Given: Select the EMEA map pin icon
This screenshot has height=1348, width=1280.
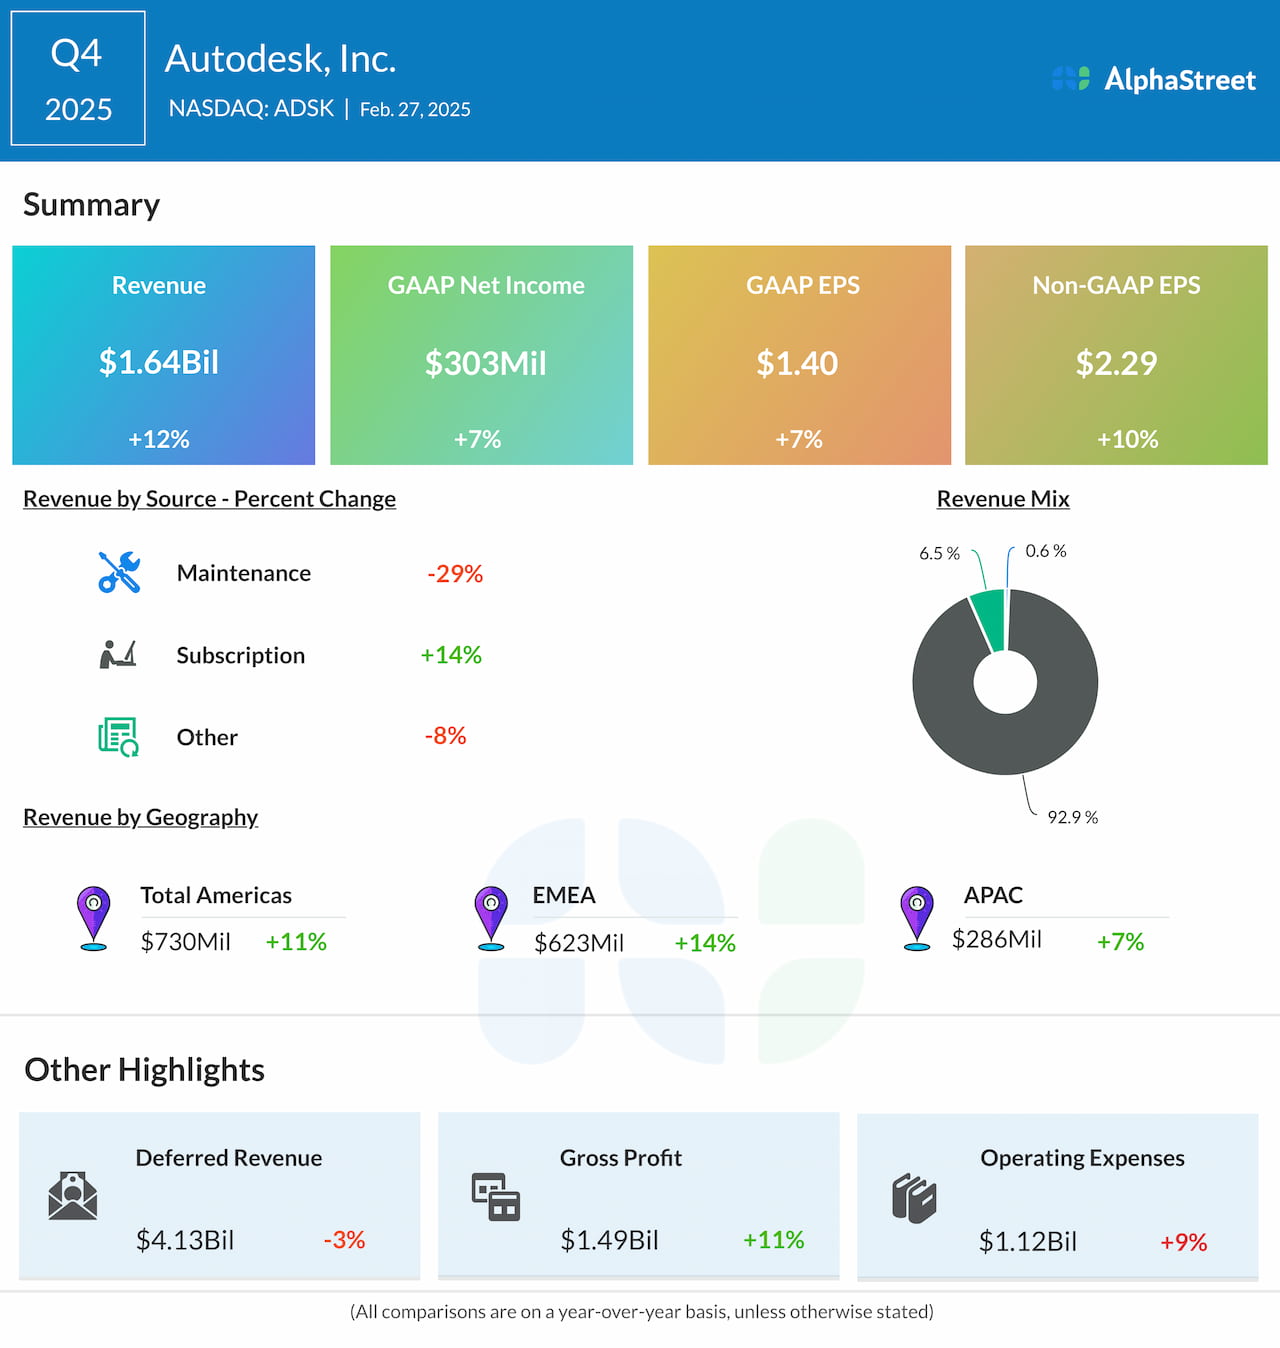Looking at the screenshot, I should coord(491,912).
